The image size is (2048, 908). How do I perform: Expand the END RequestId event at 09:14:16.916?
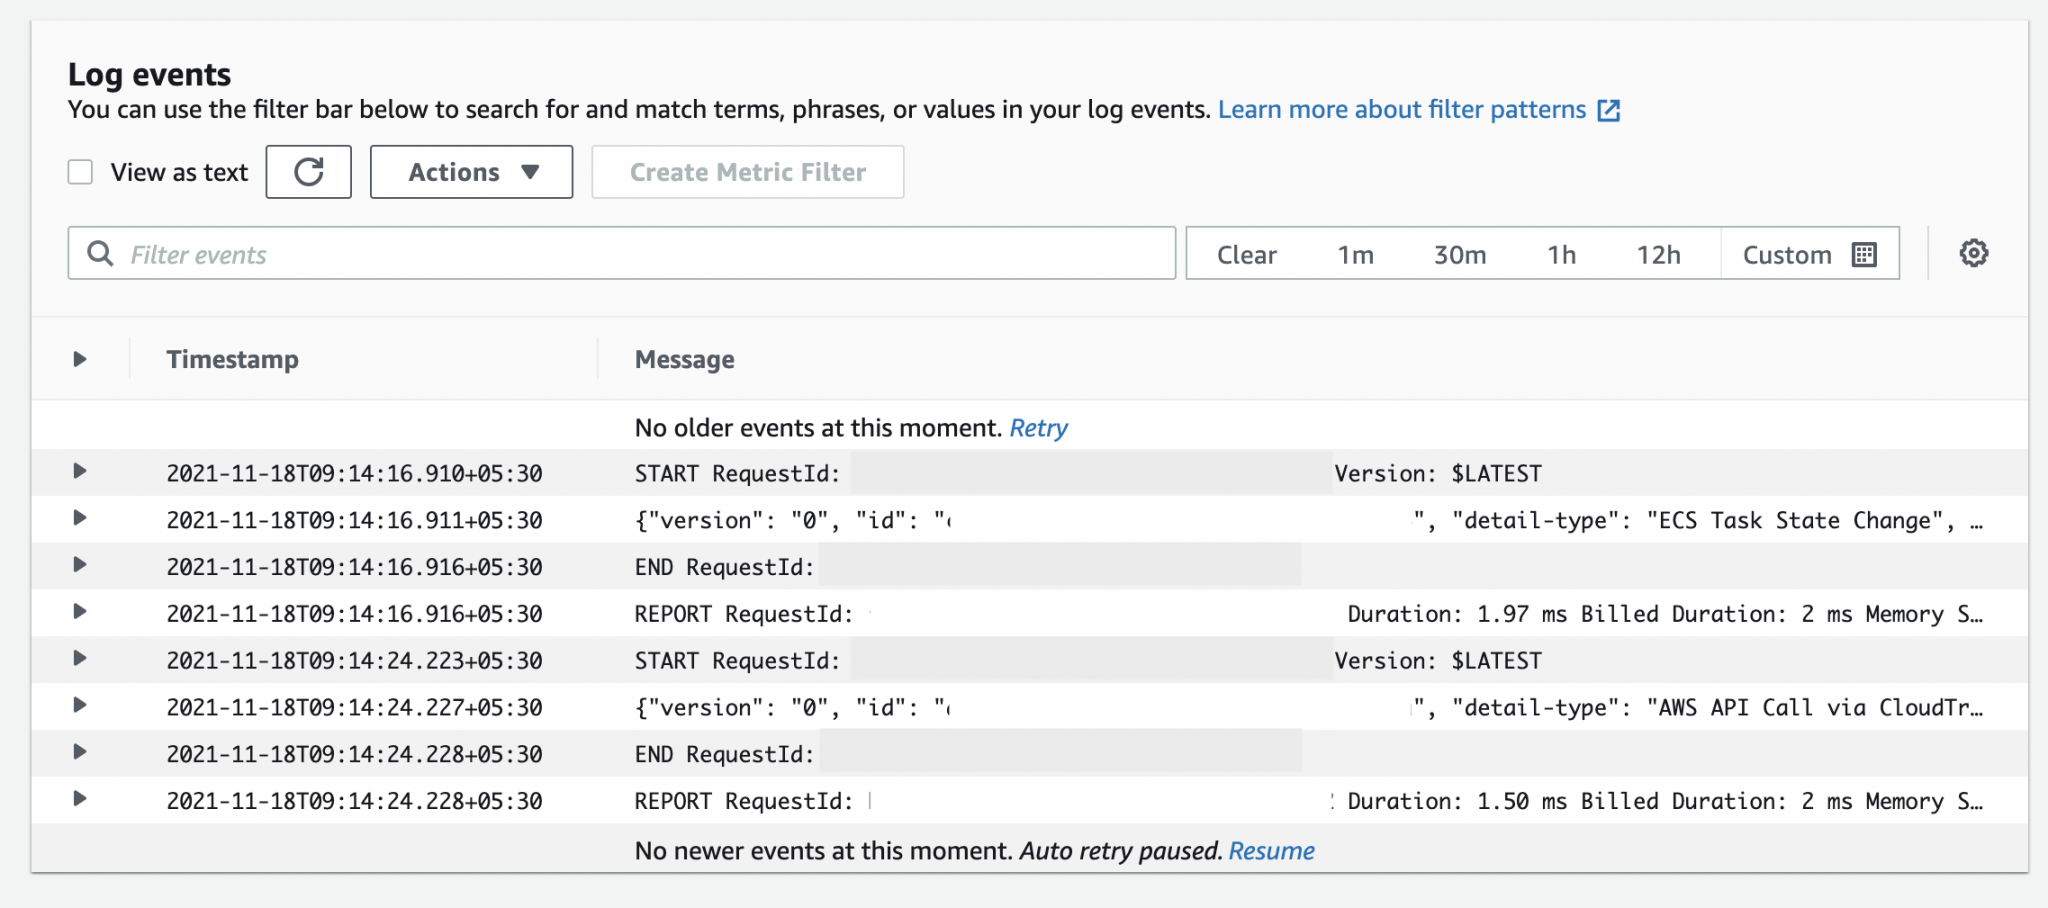tap(80, 566)
